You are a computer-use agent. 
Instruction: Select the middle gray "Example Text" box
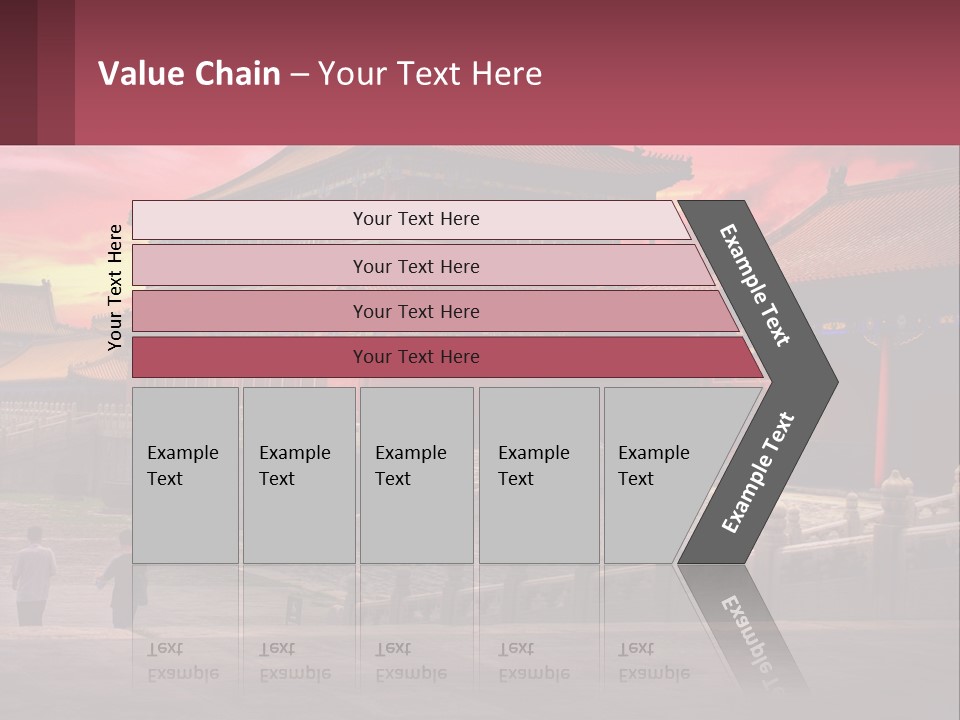[415, 475]
